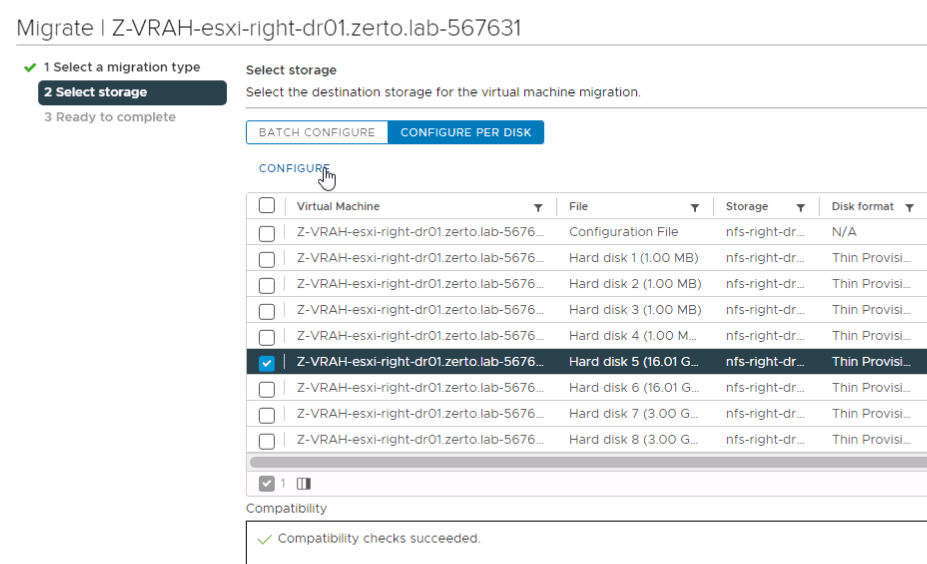Click the Virtual Machine column filter icon
This screenshot has width=927, height=564.
[538, 207]
